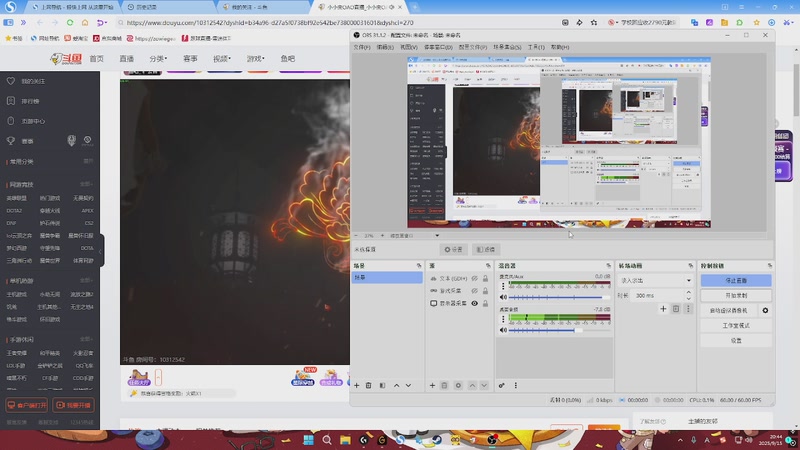Click the browser back arrow
The image size is (800, 450).
pos(40,22)
